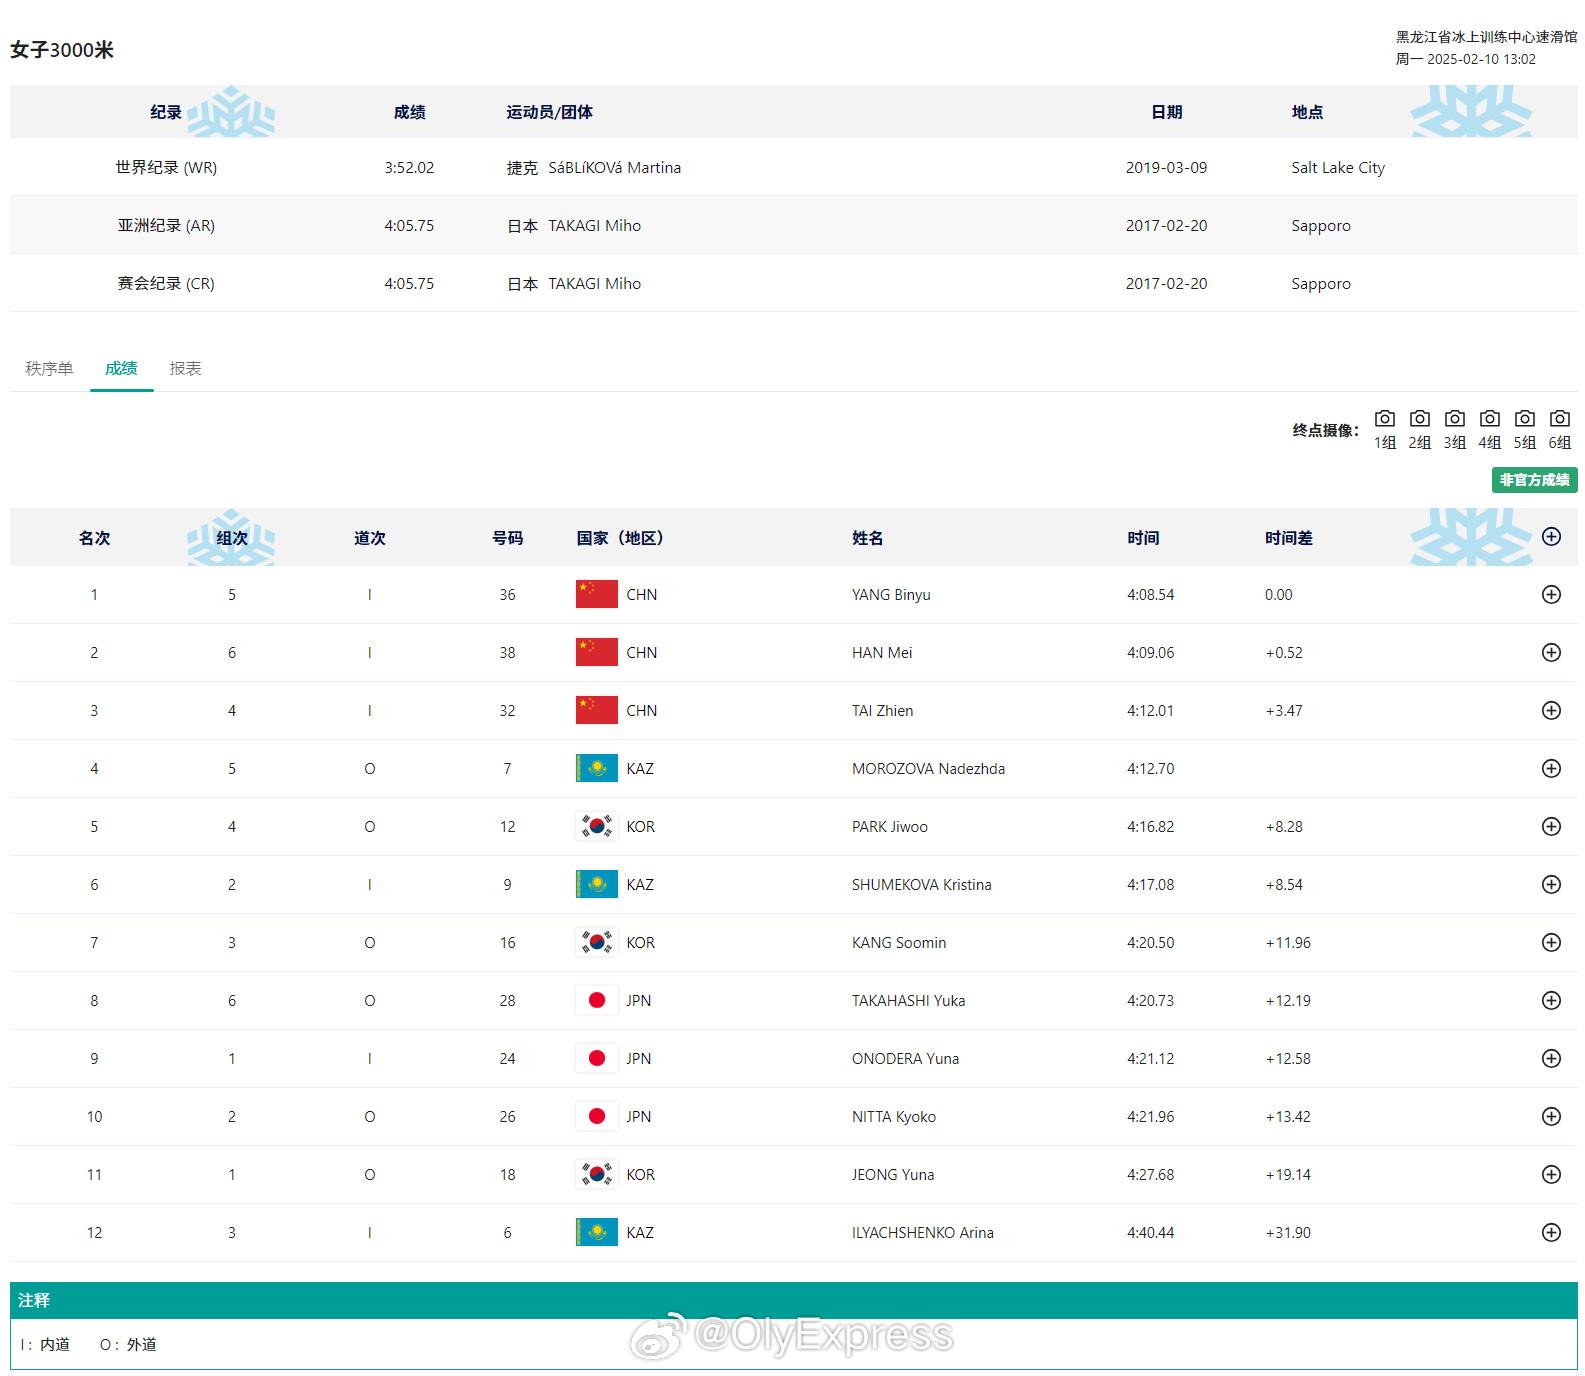Expand details for KANG Soomin row
1585x1376 pixels.
[x=1551, y=942]
